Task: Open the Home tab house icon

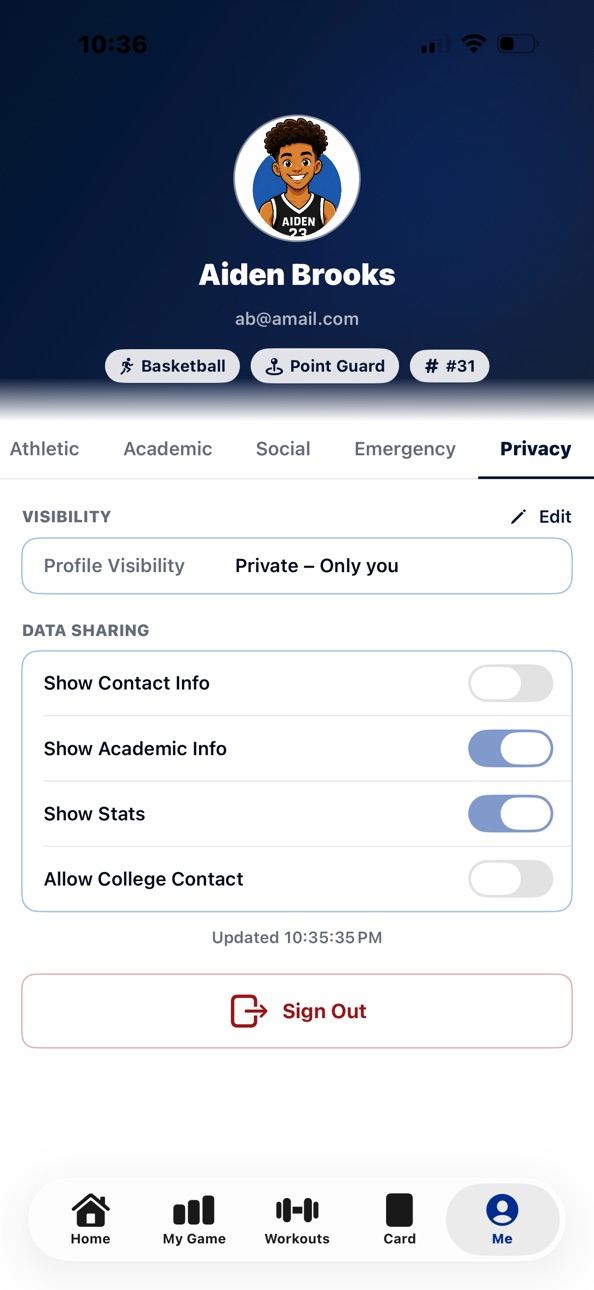Action: 90,1210
